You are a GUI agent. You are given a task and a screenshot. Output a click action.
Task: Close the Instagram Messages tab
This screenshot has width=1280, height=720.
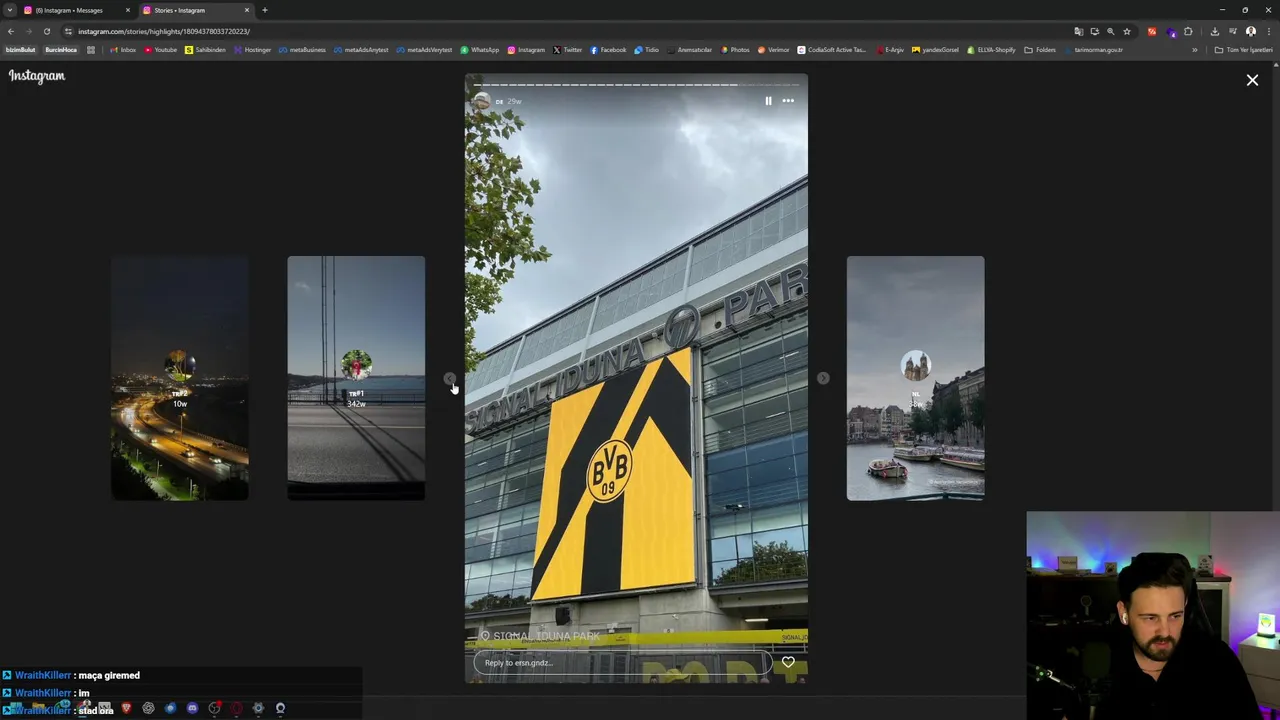click(x=127, y=10)
